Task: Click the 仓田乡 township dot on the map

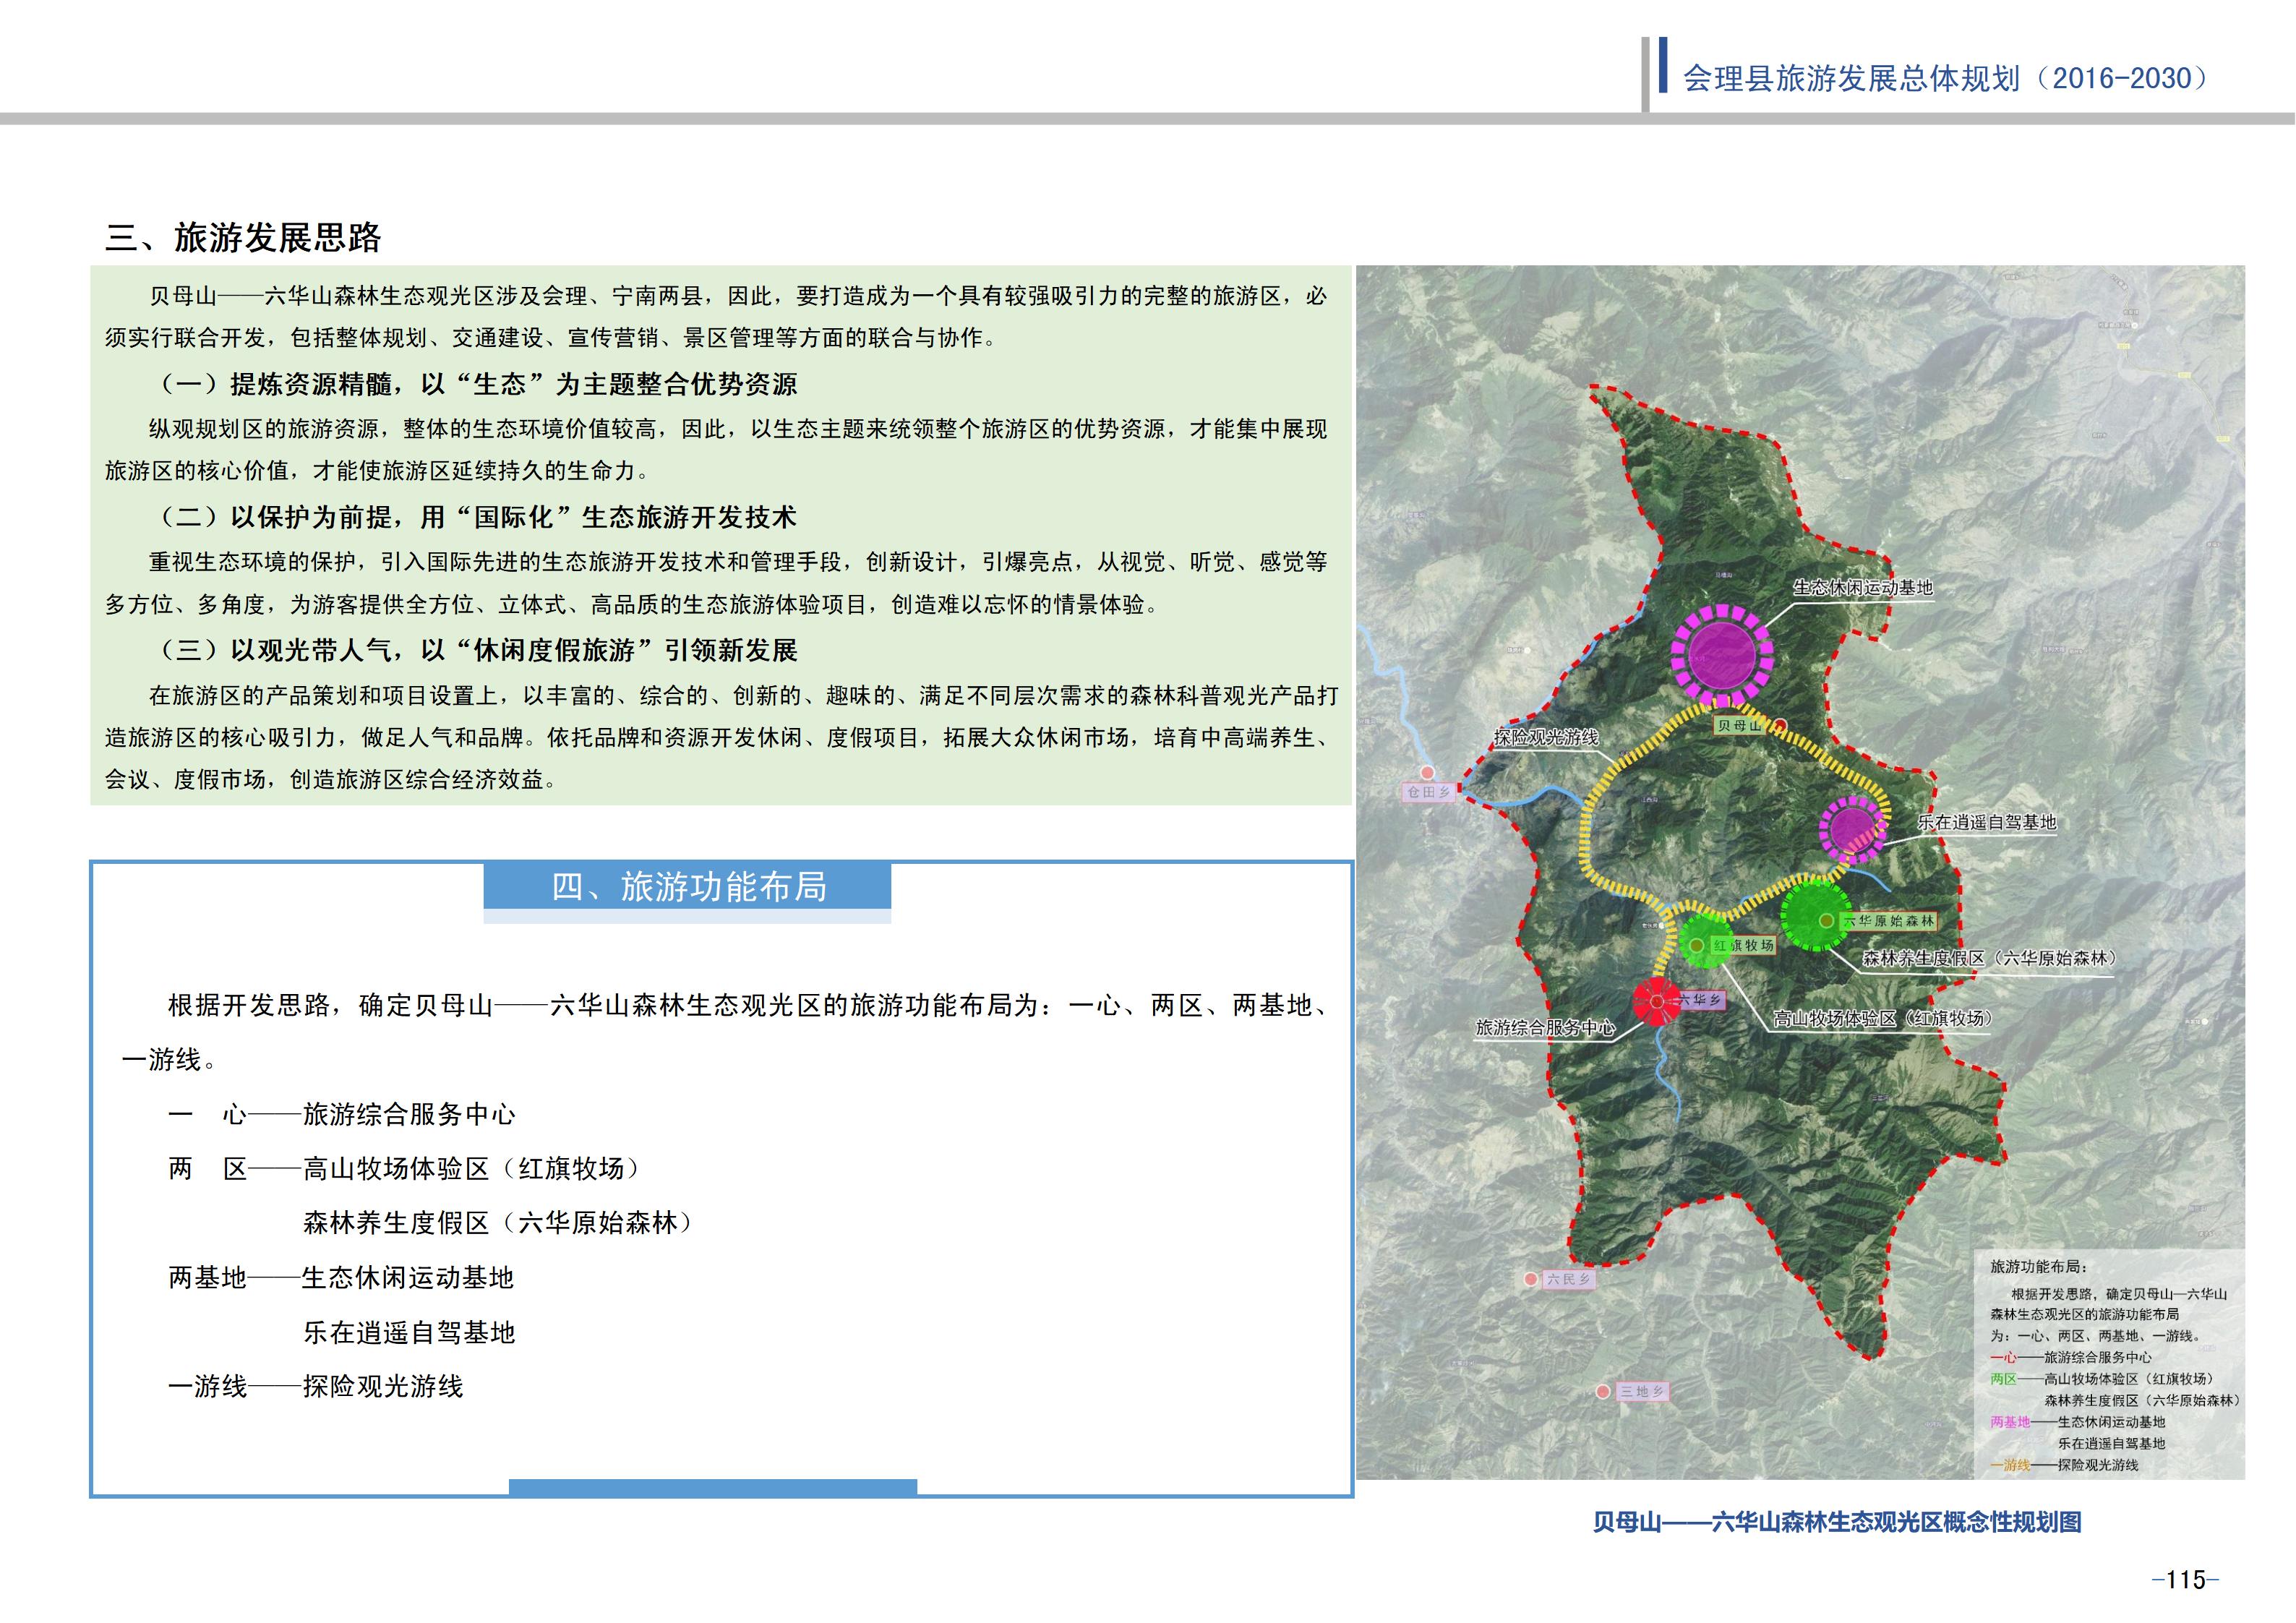Action: coord(1428,773)
